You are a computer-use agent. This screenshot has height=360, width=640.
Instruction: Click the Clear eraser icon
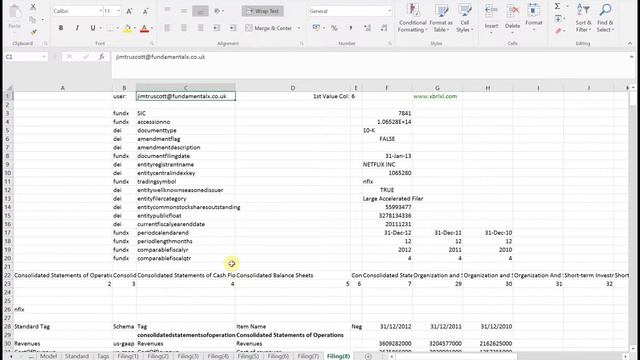click(x=558, y=31)
